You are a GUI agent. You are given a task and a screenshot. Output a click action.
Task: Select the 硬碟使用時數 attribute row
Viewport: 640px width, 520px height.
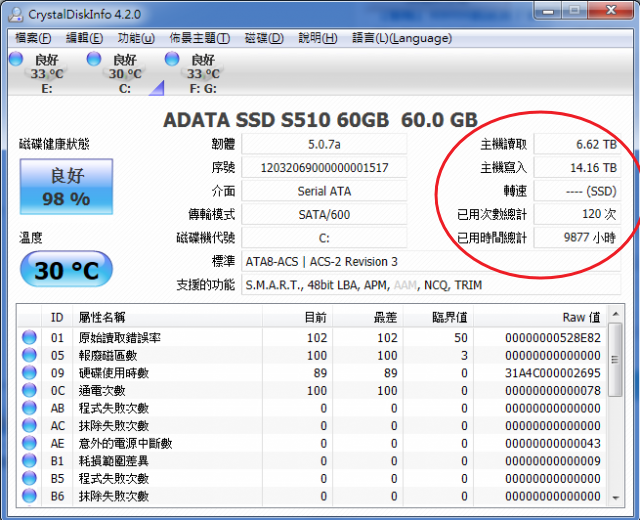pyautogui.click(x=312, y=373)
